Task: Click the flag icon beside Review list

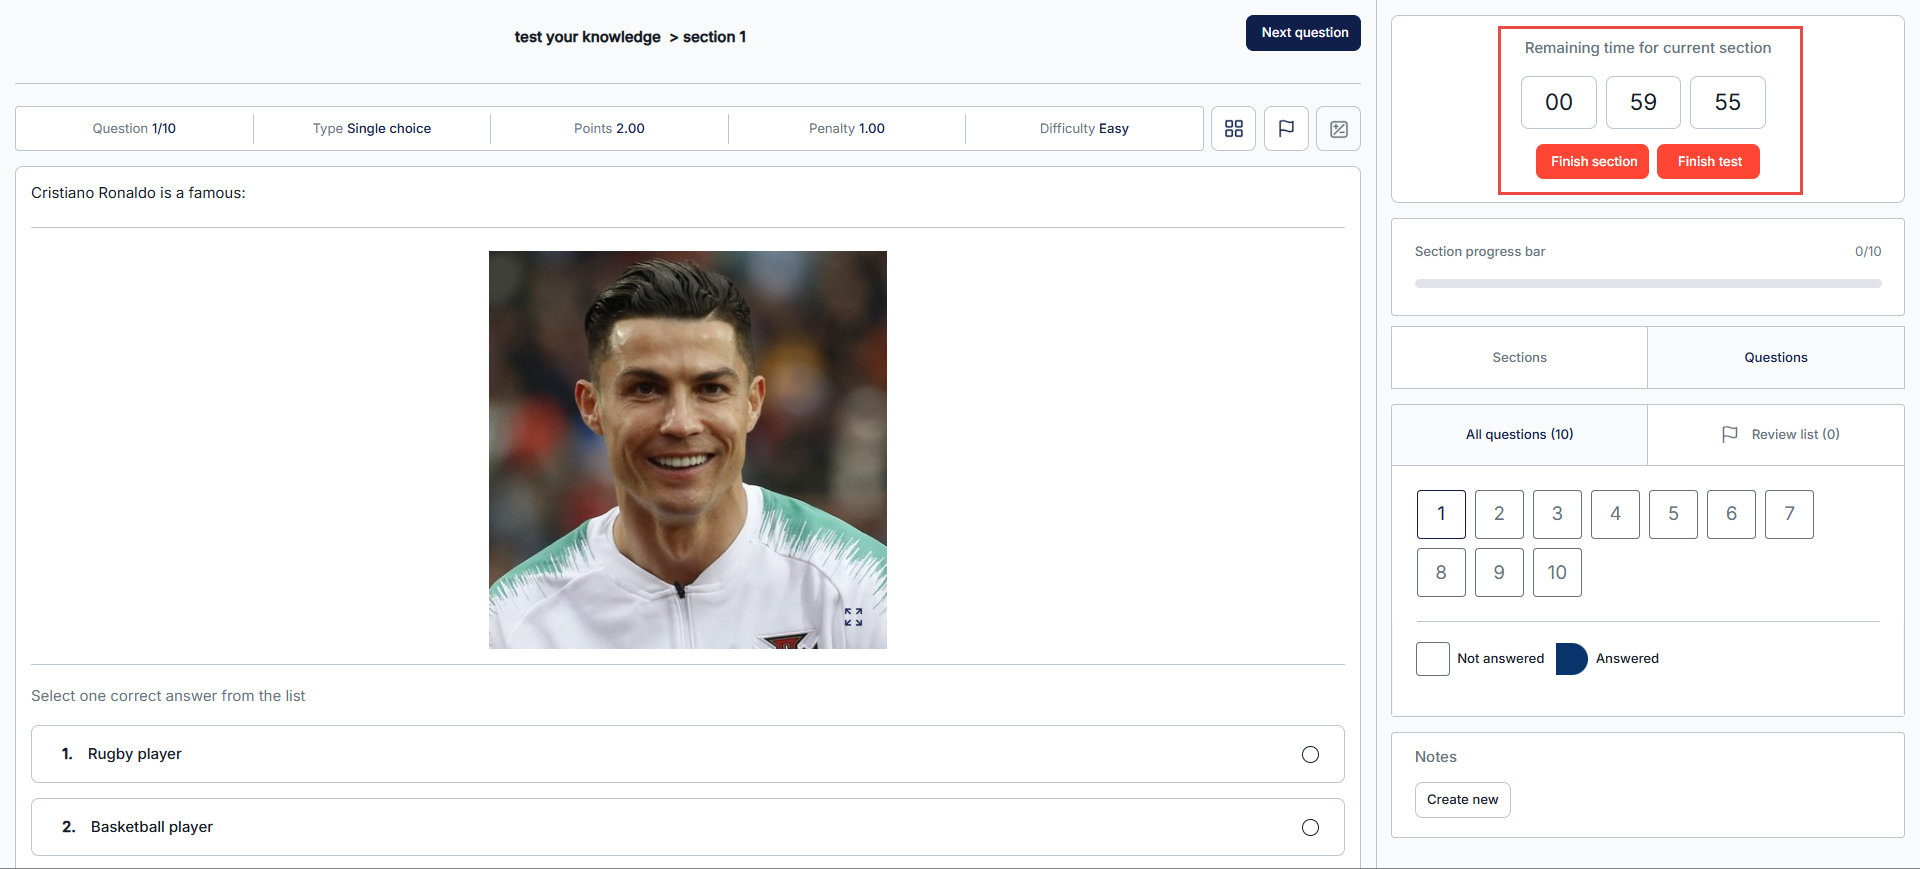Action: click(1729, 434)
